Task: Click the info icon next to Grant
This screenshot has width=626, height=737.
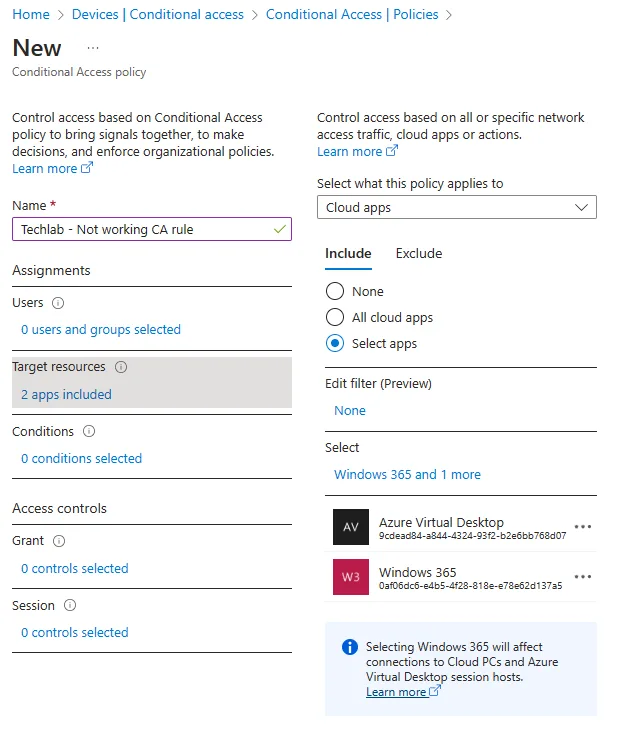Action: (x=59, y=541)
